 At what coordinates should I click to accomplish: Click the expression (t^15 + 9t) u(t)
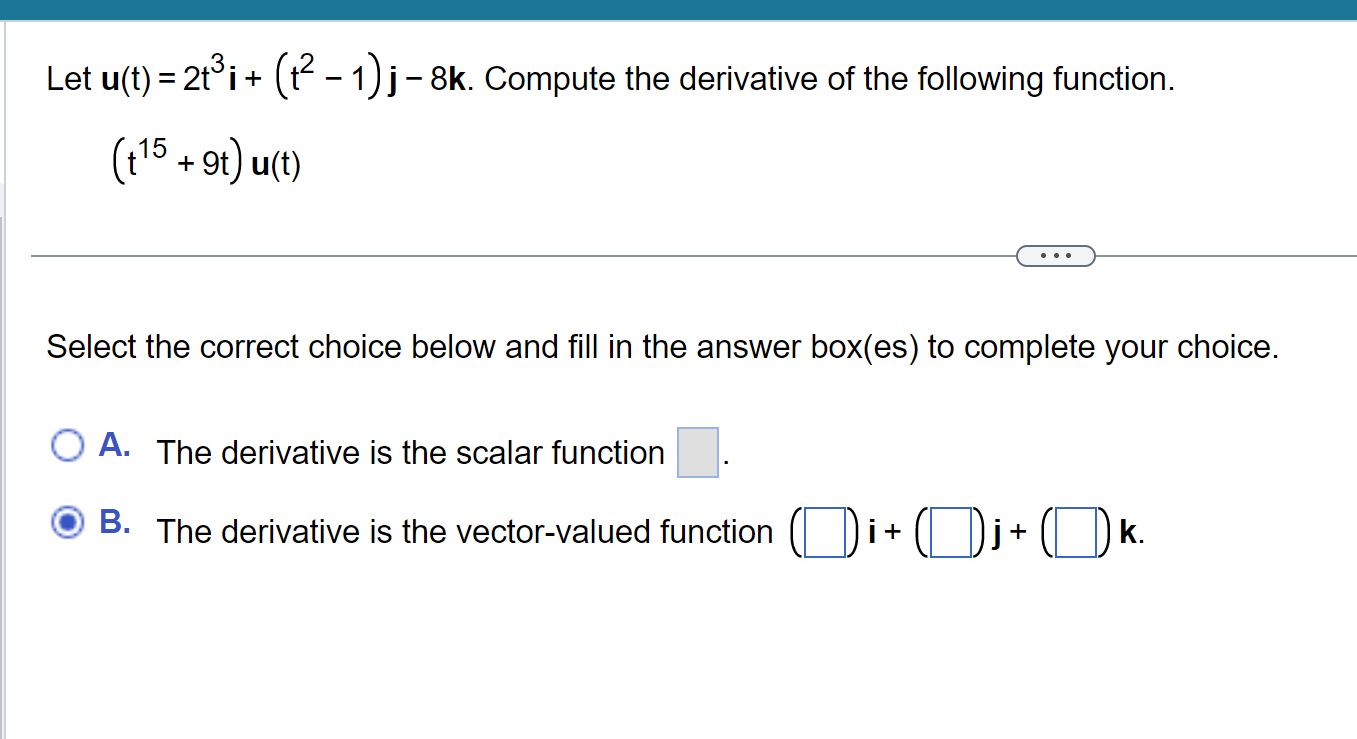205,160
